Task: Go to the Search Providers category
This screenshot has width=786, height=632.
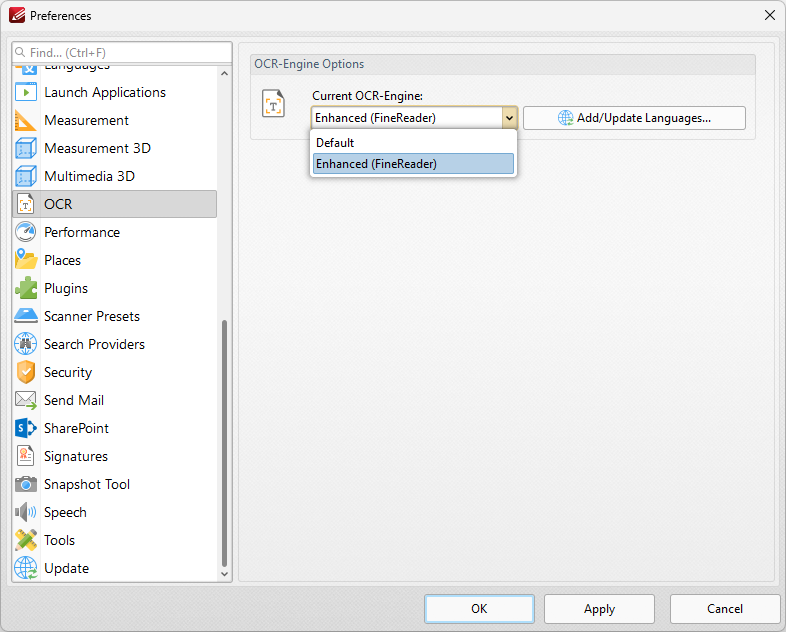Action: click(x=94, y=344)
